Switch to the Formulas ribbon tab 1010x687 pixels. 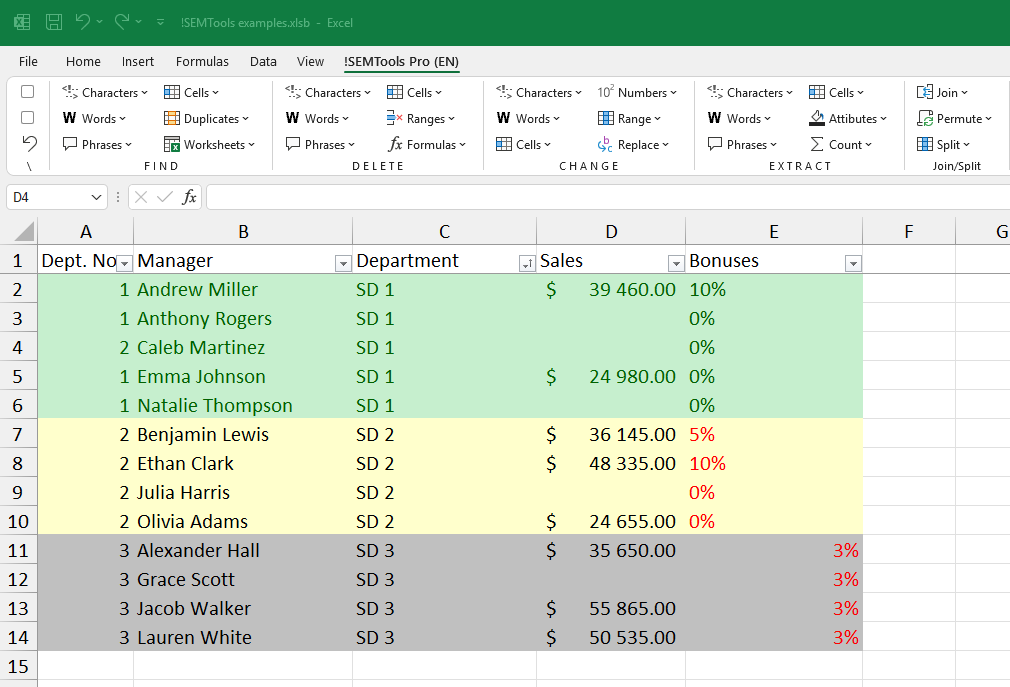pyautogui.click(x=202, y=61)
